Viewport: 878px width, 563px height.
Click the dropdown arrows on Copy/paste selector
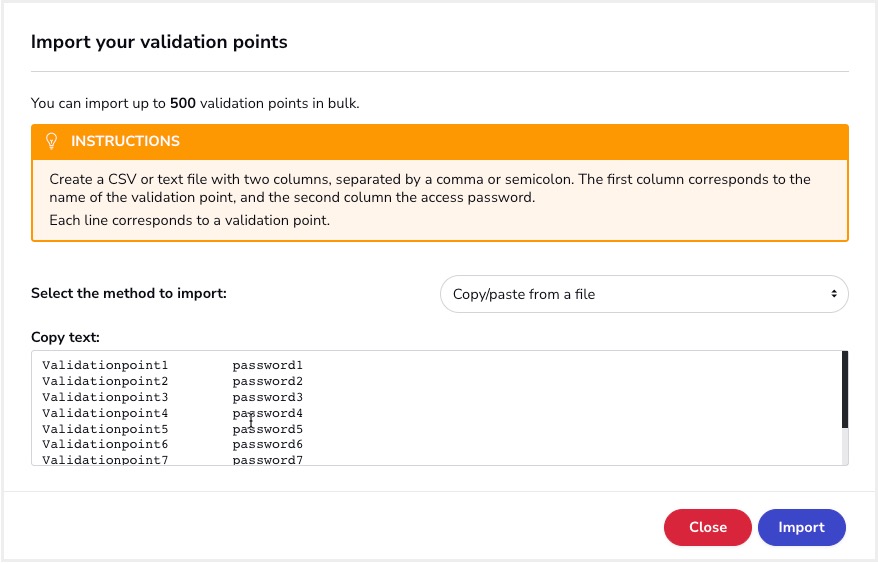click(x=834, y=294)
